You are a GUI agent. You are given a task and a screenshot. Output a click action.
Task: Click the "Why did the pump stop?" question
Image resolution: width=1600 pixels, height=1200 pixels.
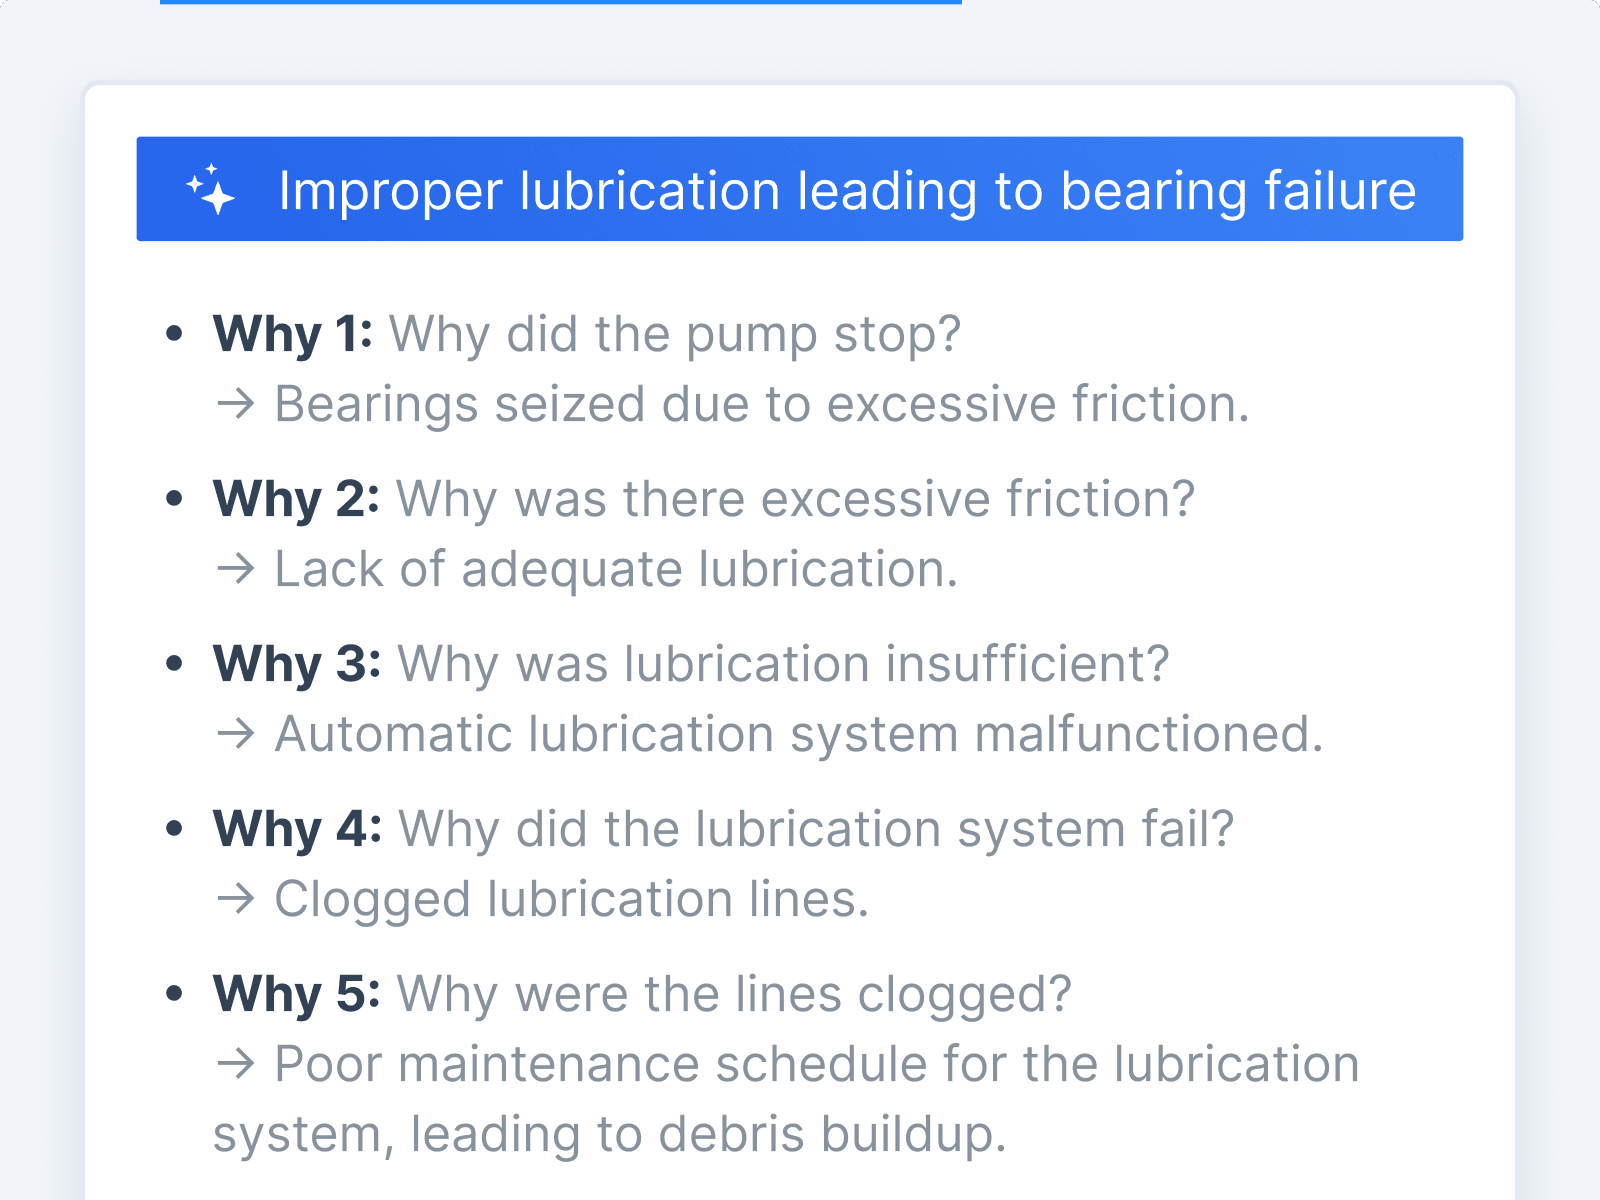[x=675, y=333]
